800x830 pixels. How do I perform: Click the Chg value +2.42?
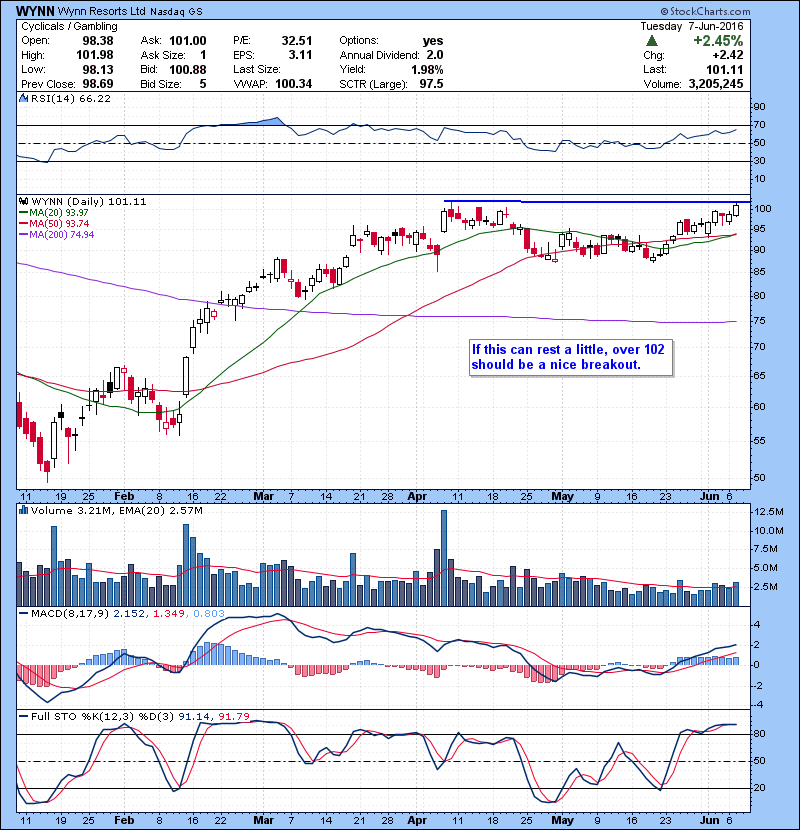pyautogui.click(x=727, y=55)
